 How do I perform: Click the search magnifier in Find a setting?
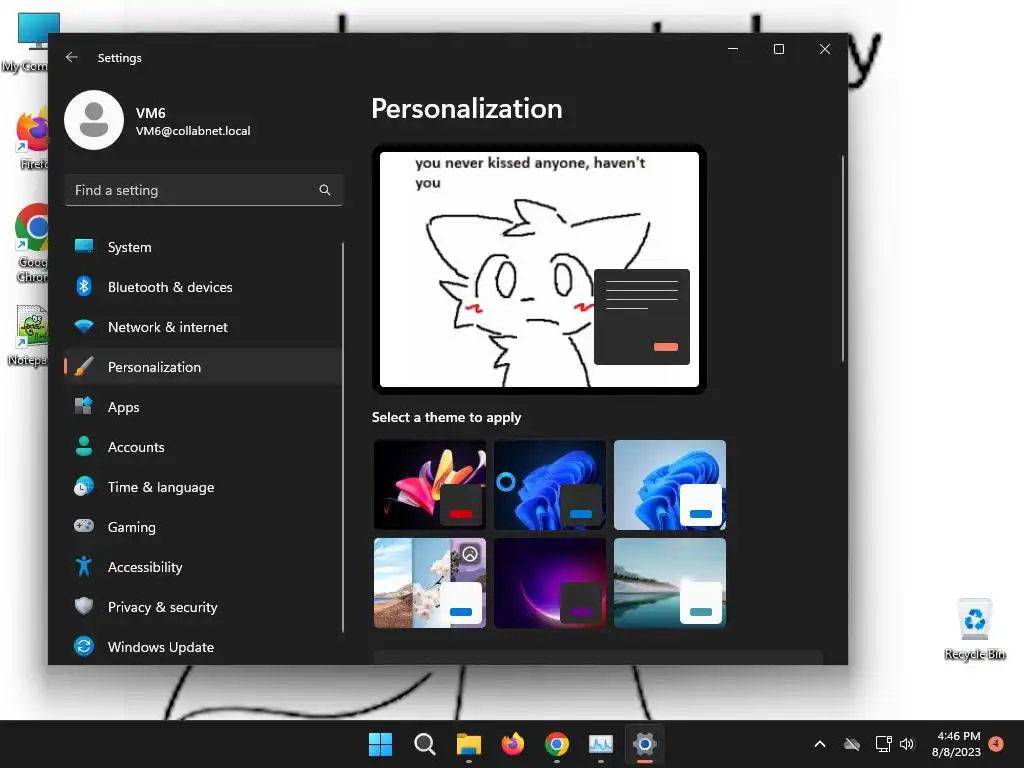[x=325, y=190]
